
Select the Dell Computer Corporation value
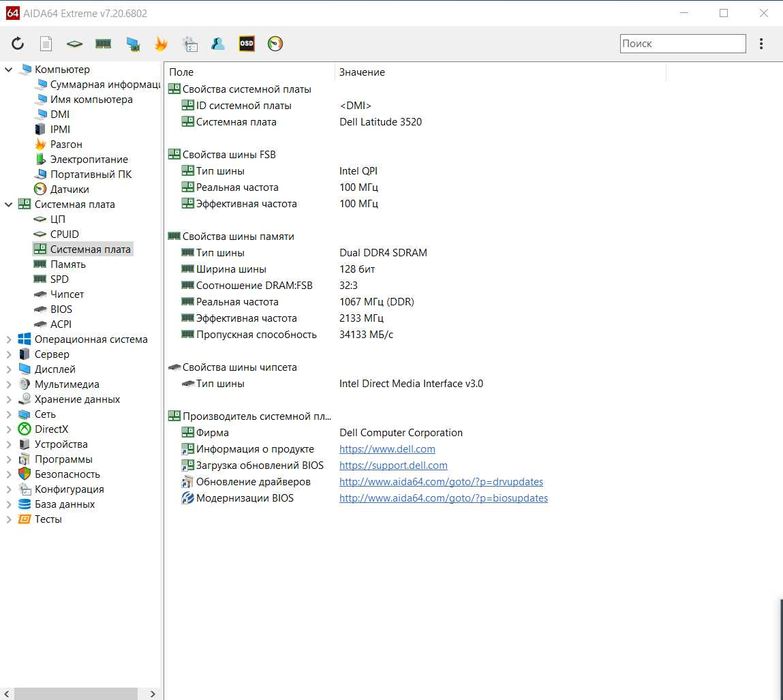tap(401, 432)
